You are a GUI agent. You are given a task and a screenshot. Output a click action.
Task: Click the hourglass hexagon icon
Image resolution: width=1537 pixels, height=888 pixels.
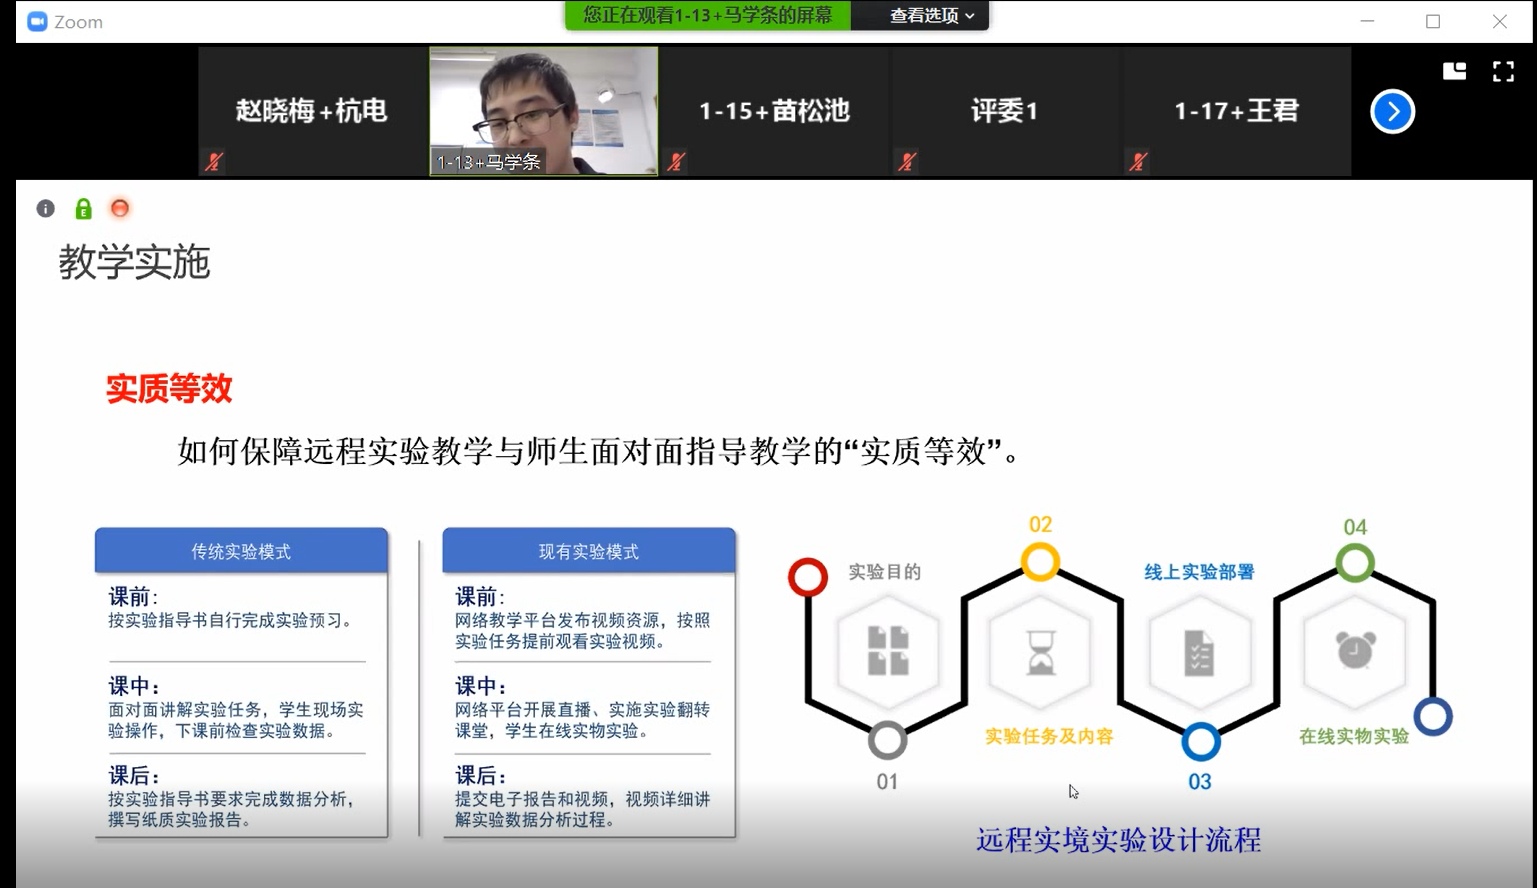pyautogui.click(x=1041, y=652)
